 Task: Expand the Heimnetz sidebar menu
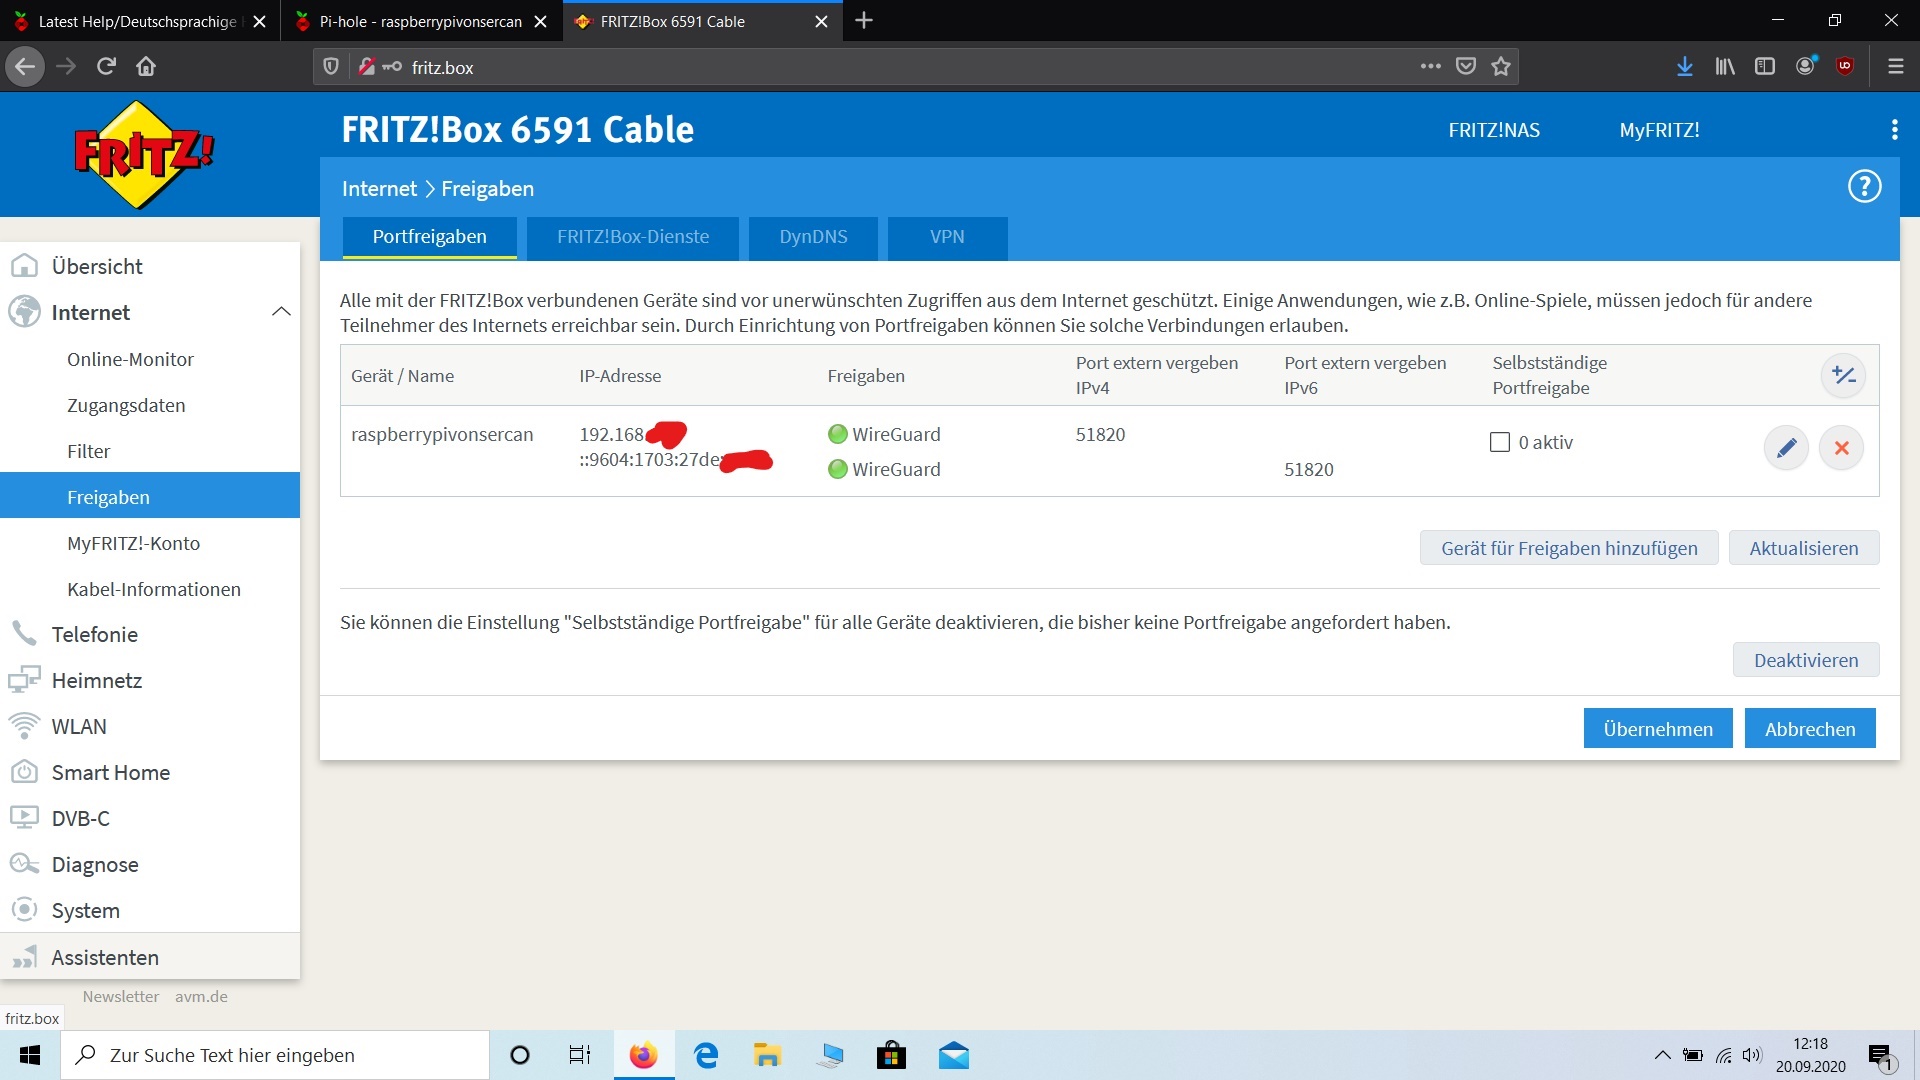(97, 681)
